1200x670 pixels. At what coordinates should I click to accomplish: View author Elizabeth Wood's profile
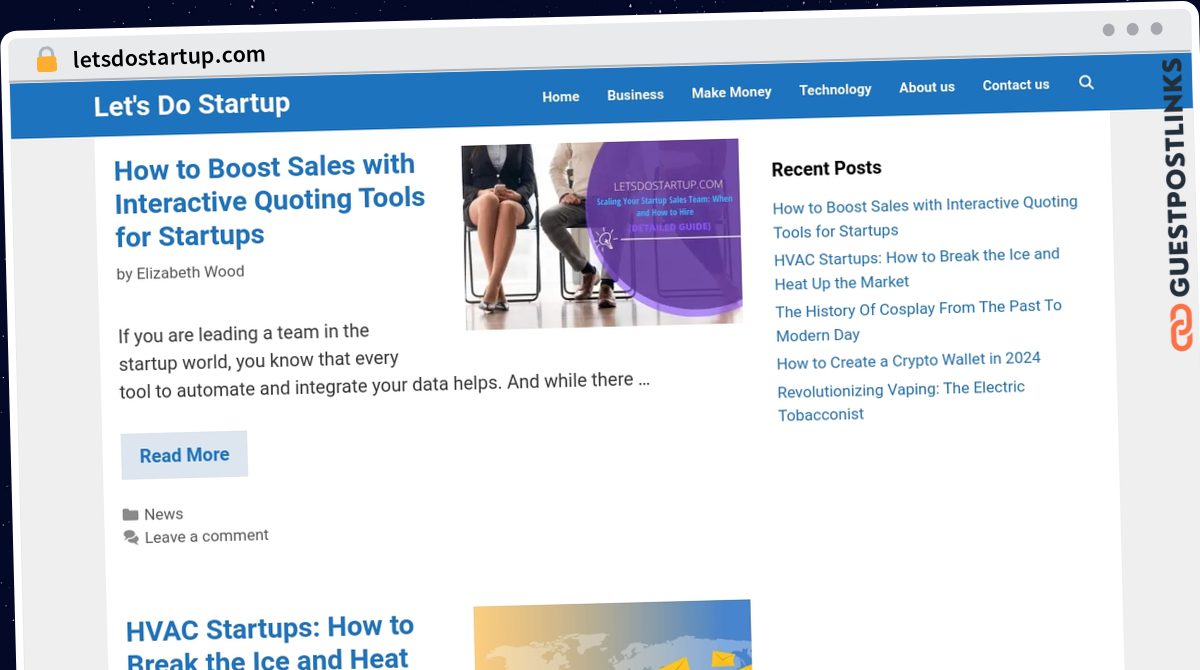pyautogui.click(x=190, y=272)
